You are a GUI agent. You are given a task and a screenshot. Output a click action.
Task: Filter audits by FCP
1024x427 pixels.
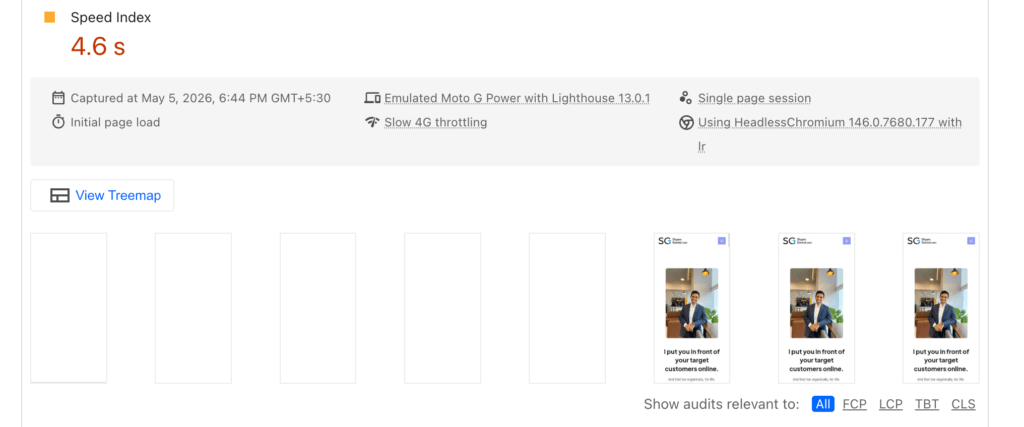coord(854,404)
